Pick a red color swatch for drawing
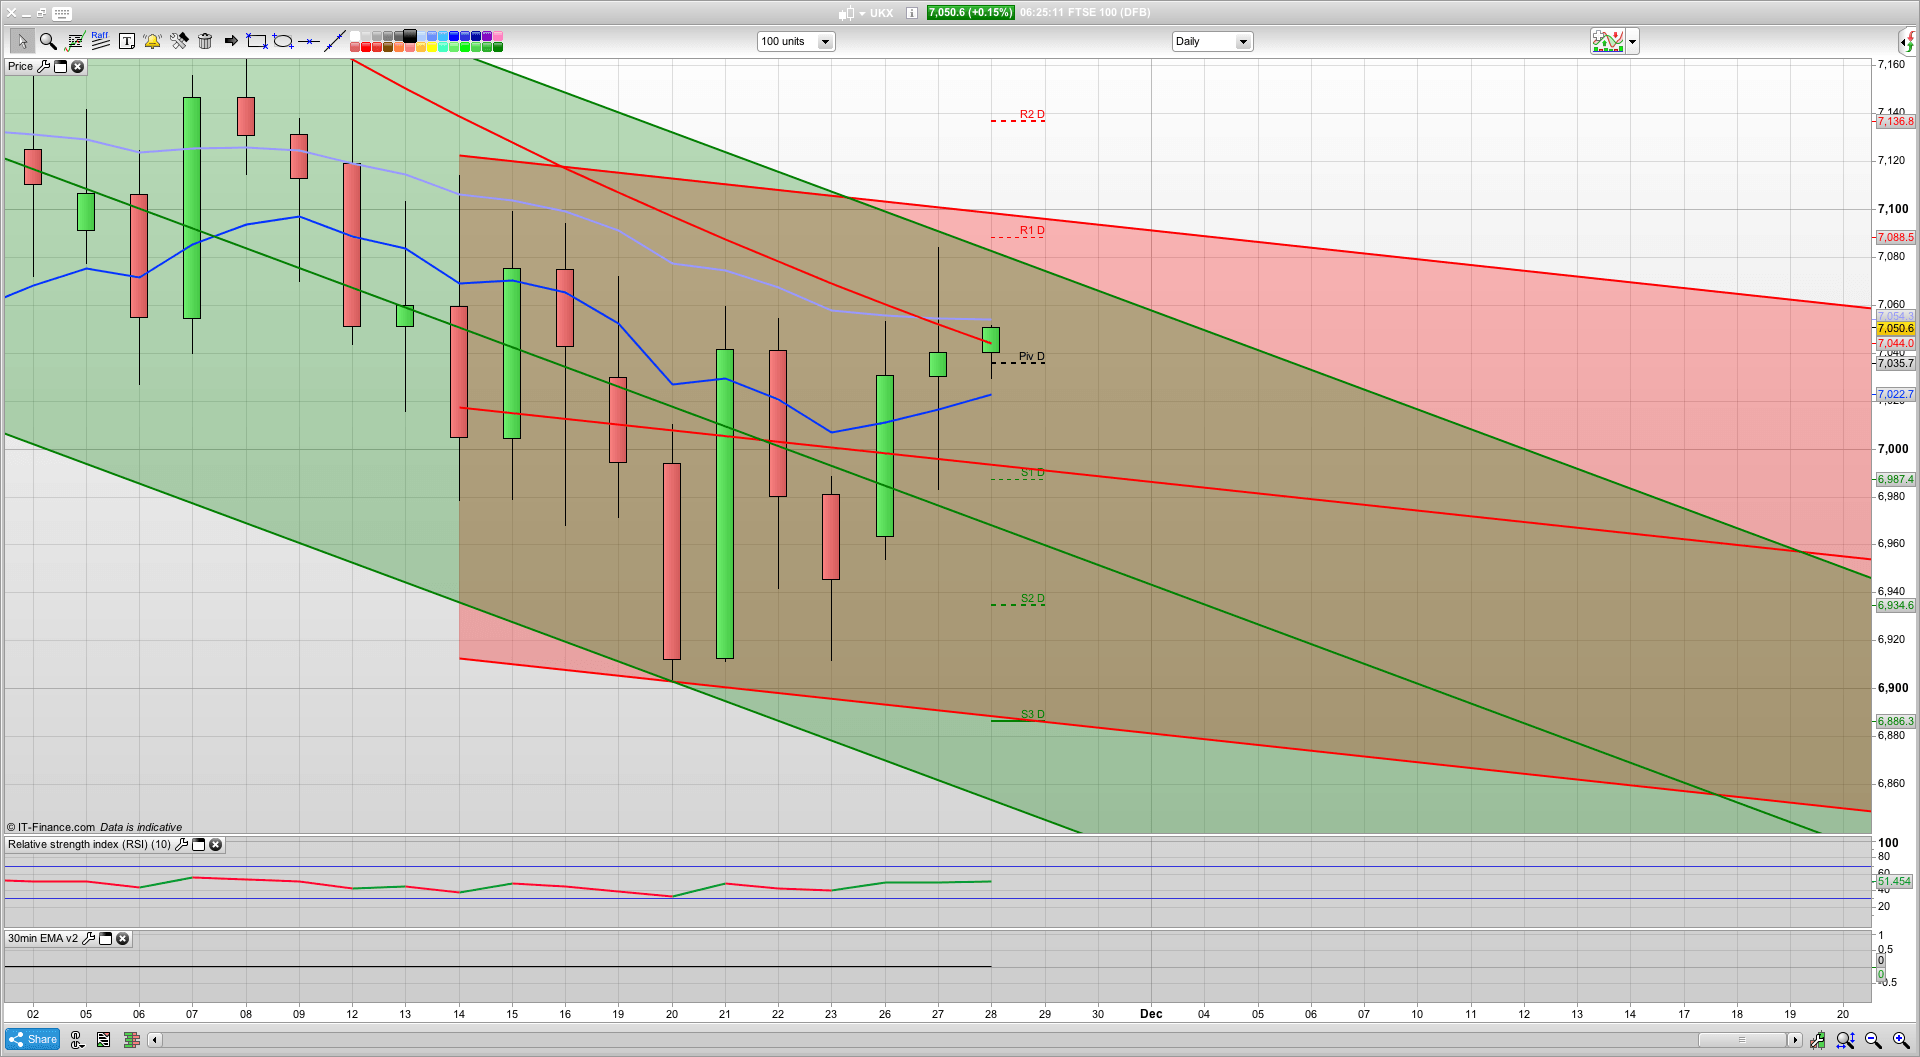This screenshot has width=1920, height=1057. (367, 47)
